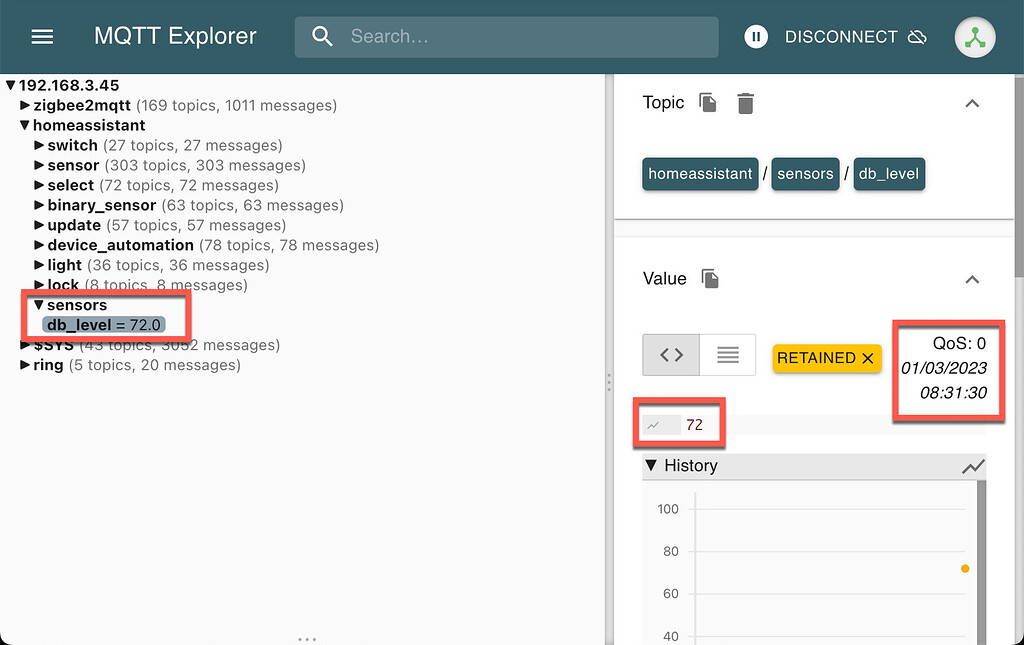This screenshot has height=645, width=1024.
Task: Click the DISCONNECT button
Action: pos(856,37)
